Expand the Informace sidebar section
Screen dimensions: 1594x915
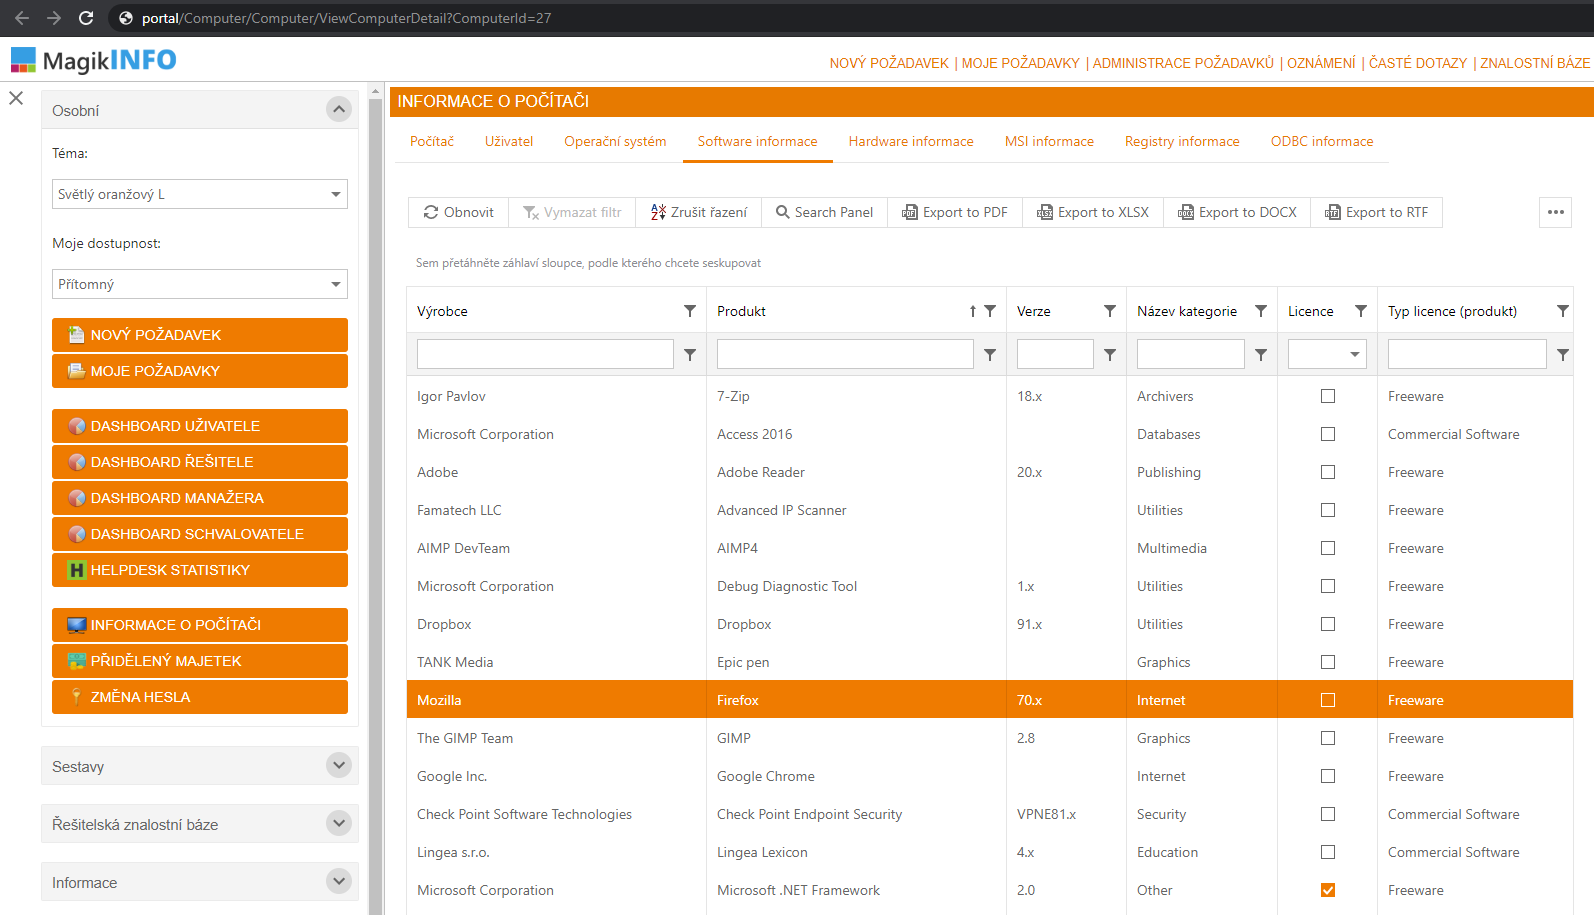[339, 881]
